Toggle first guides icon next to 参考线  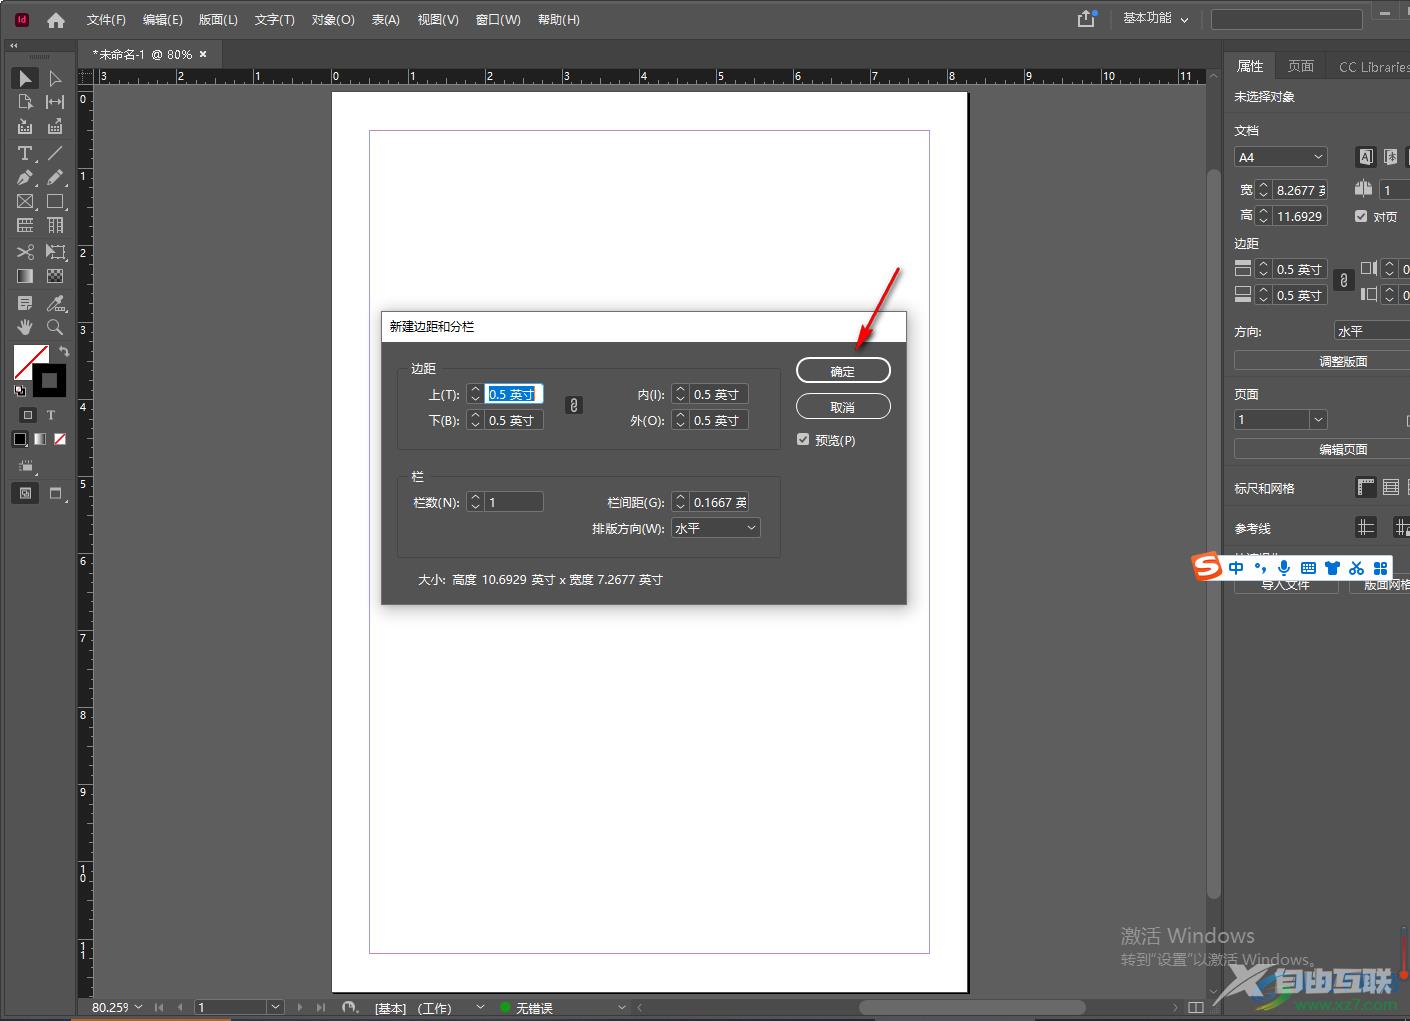[1366, 527]
